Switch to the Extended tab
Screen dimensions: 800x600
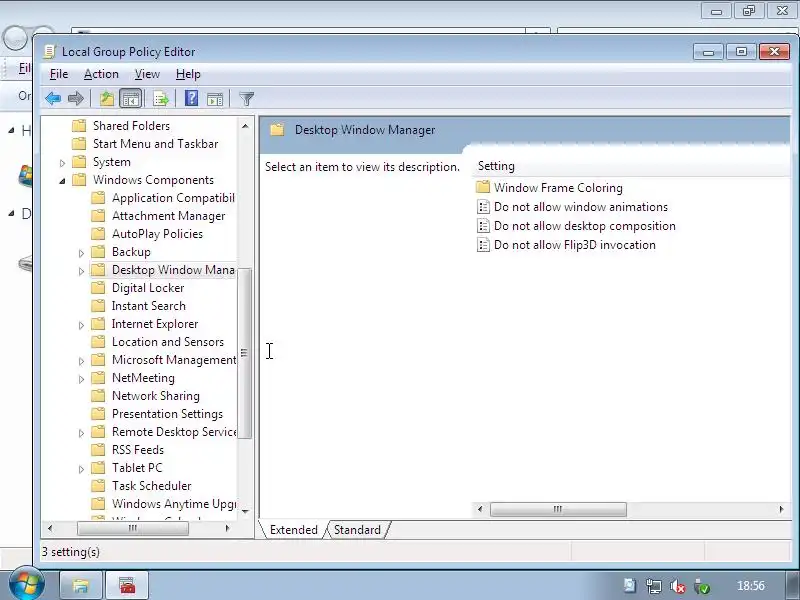tap(293, 530)
